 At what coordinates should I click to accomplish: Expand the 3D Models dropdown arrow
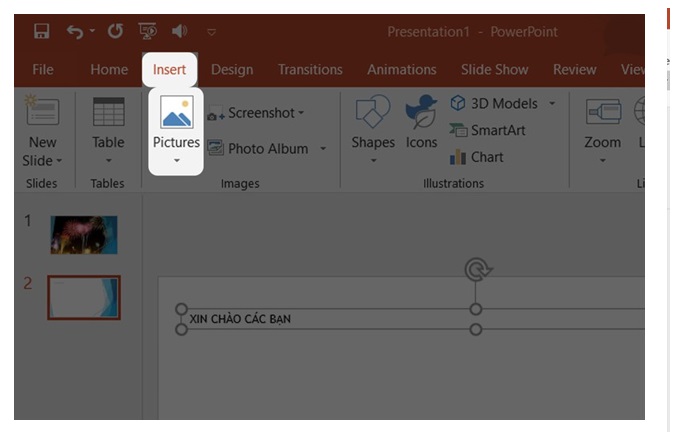(x=551, y=103)
